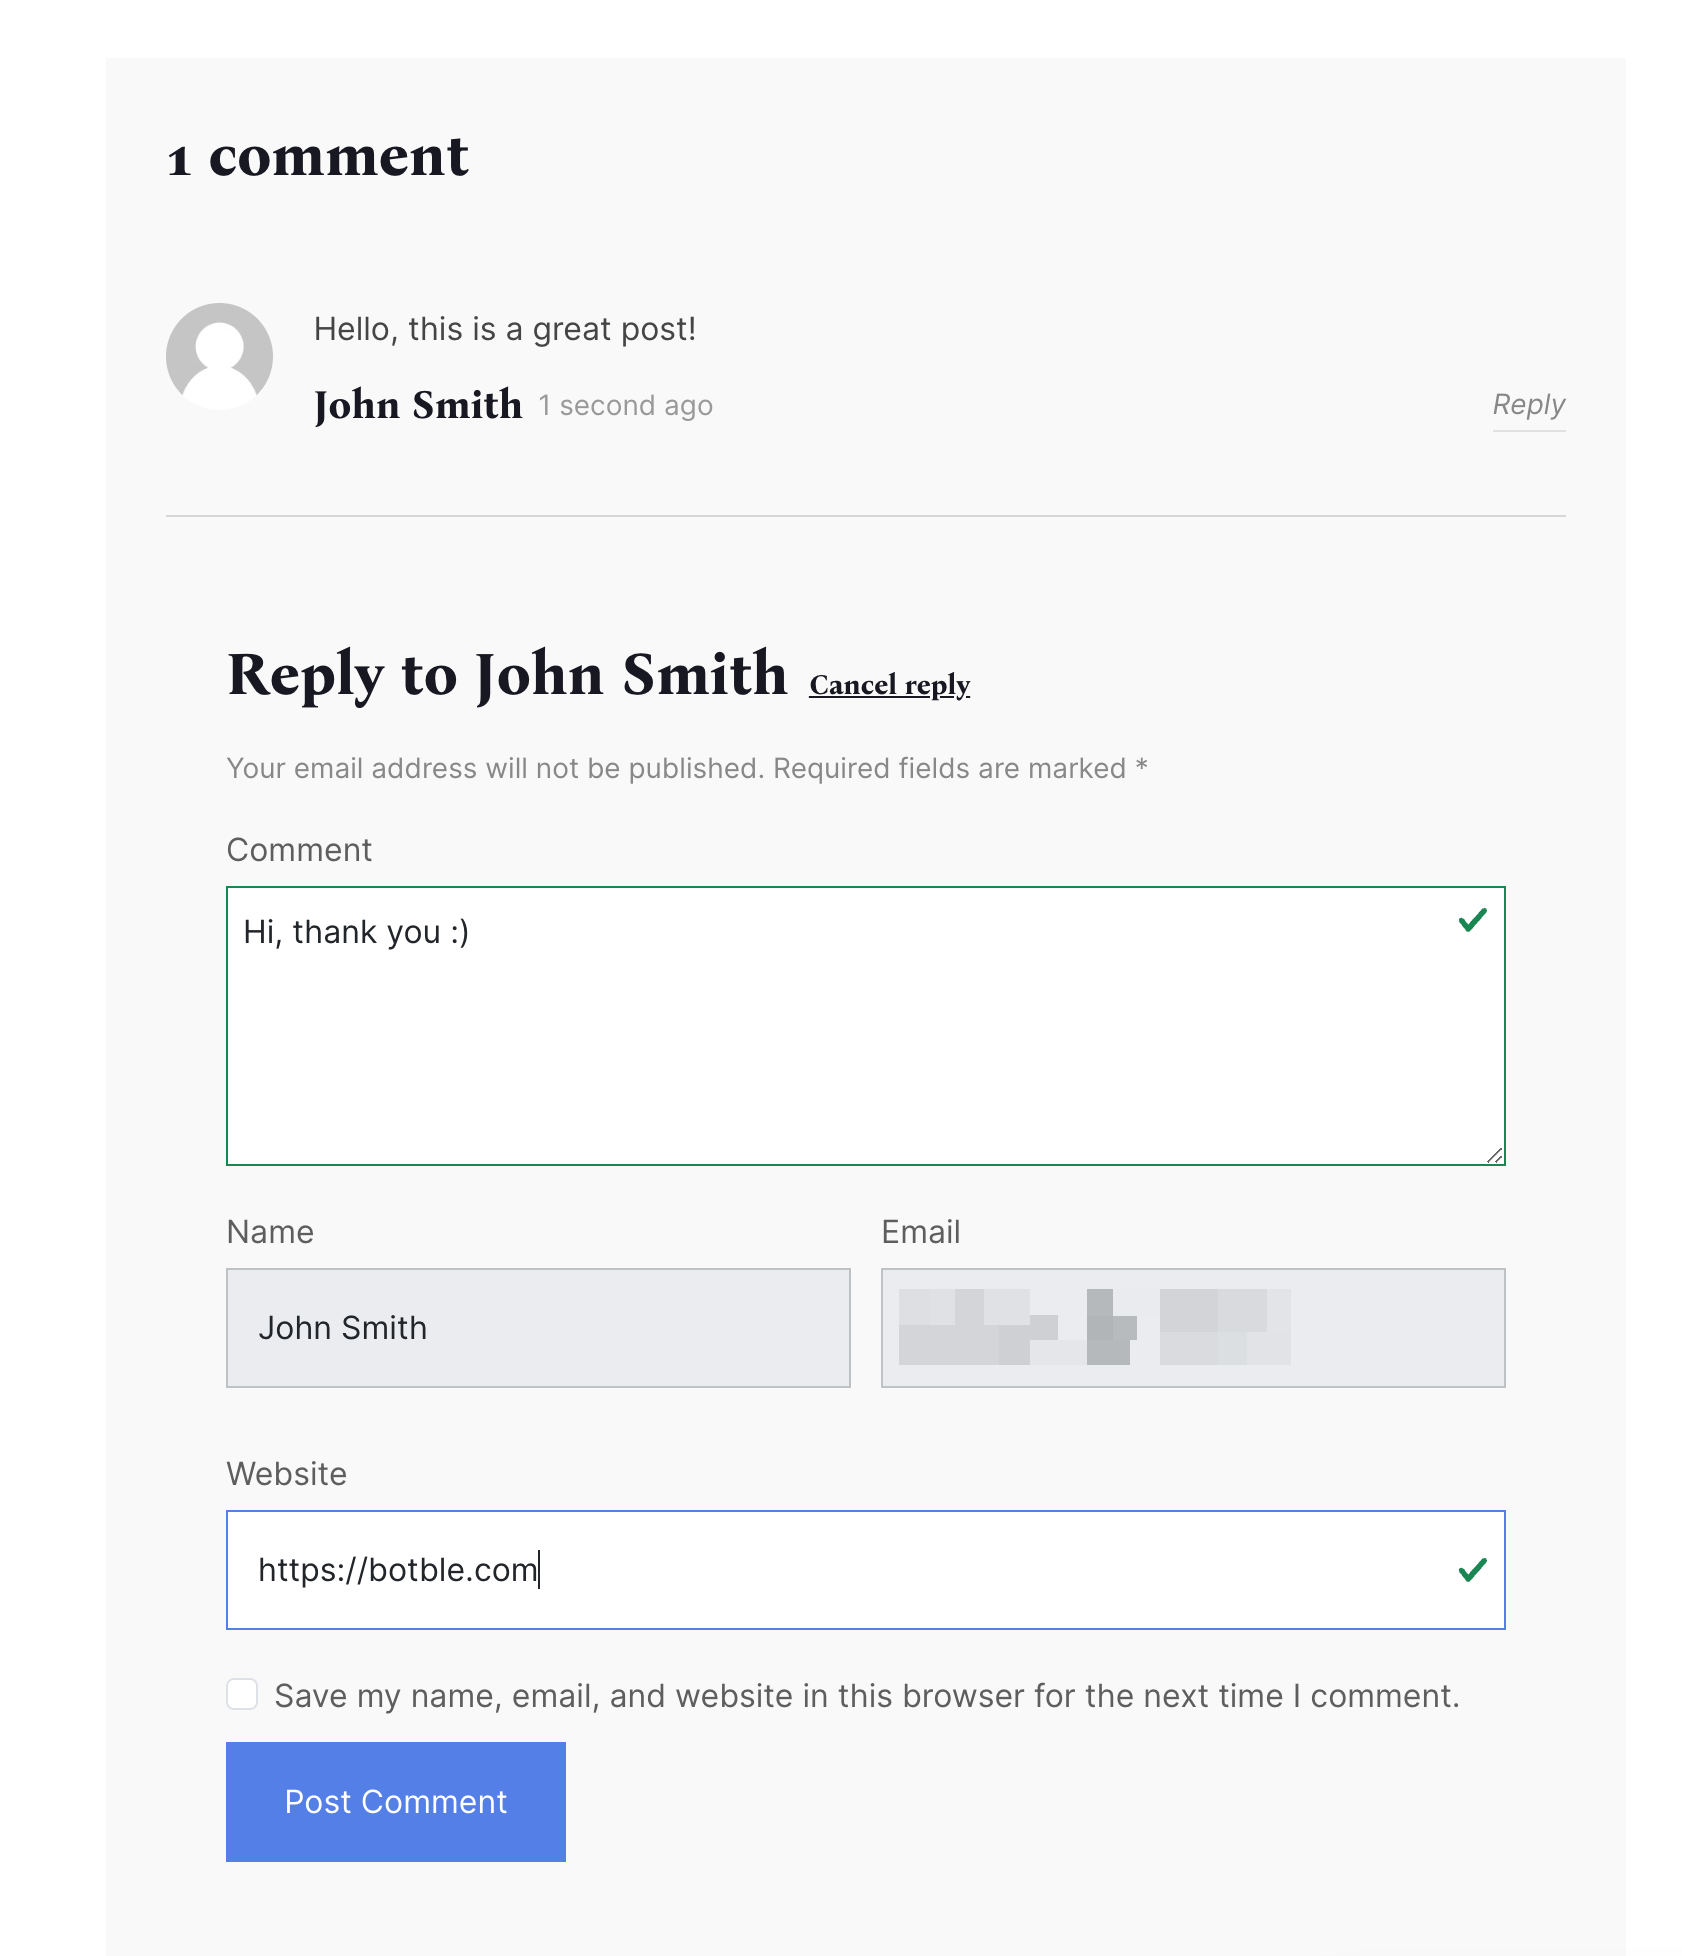Click the Website field with botble.com URL
Image resolution: width=1682 pixels, height=1956 pixels.
860,1569
